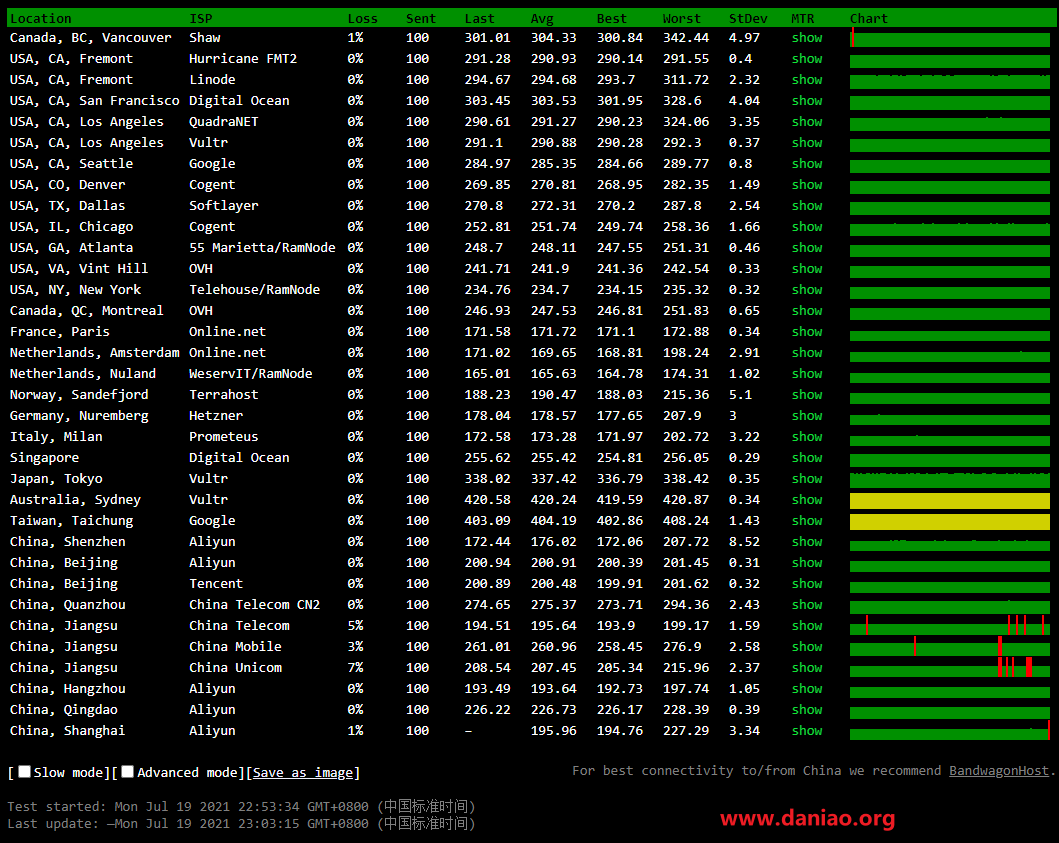Image resolution: width=1059 pixels, height=843 pixels.
Task: Select the ISP name "Hetzner"
Action: (216, 415)
